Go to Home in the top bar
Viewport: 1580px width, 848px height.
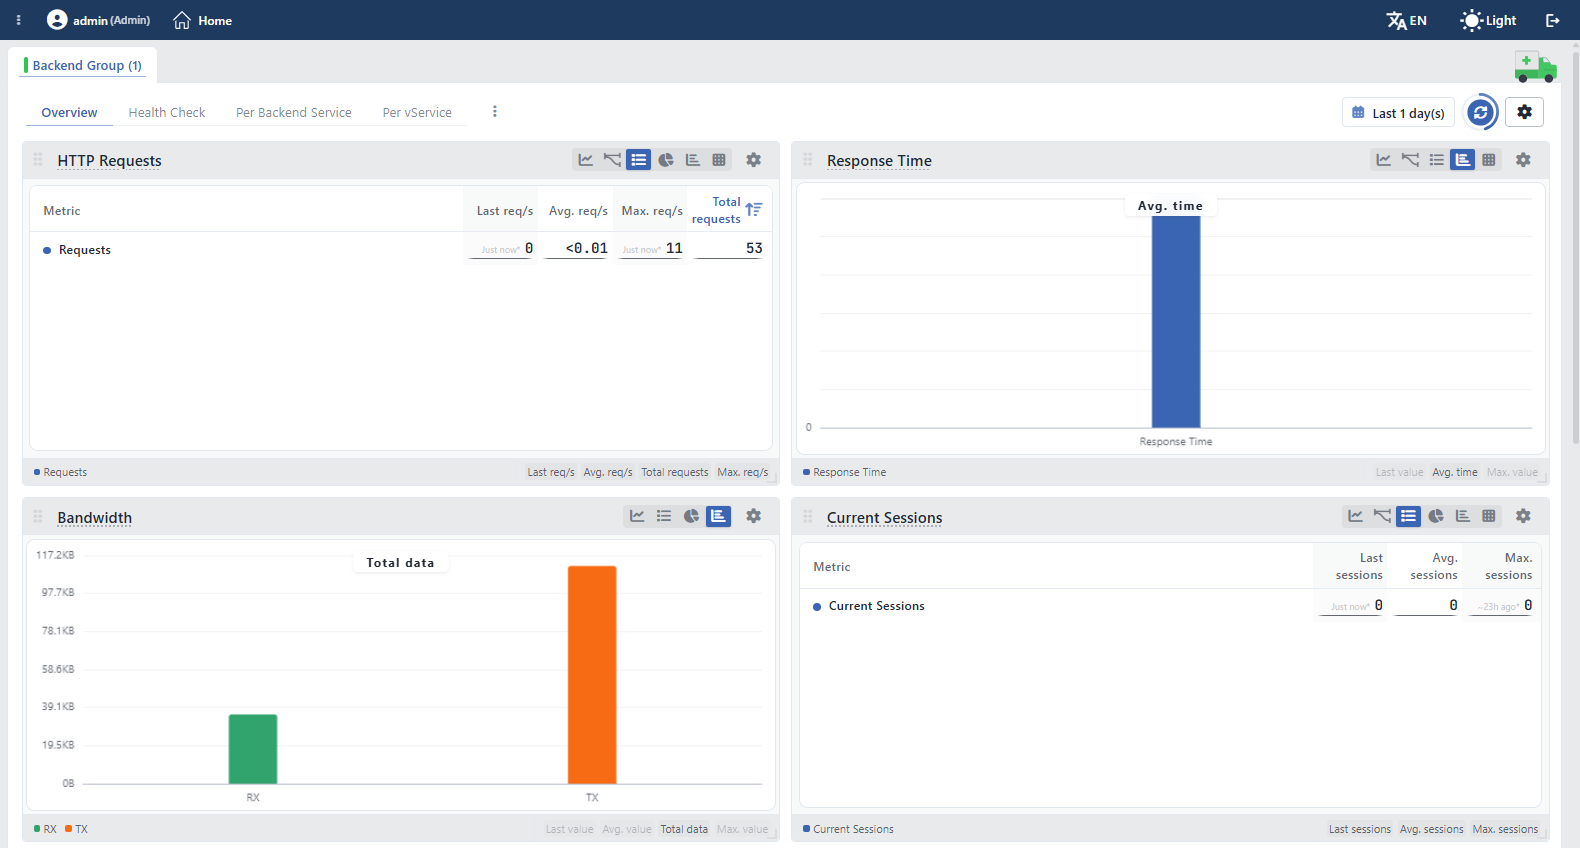pyautogui.click(x=203, y=20)
